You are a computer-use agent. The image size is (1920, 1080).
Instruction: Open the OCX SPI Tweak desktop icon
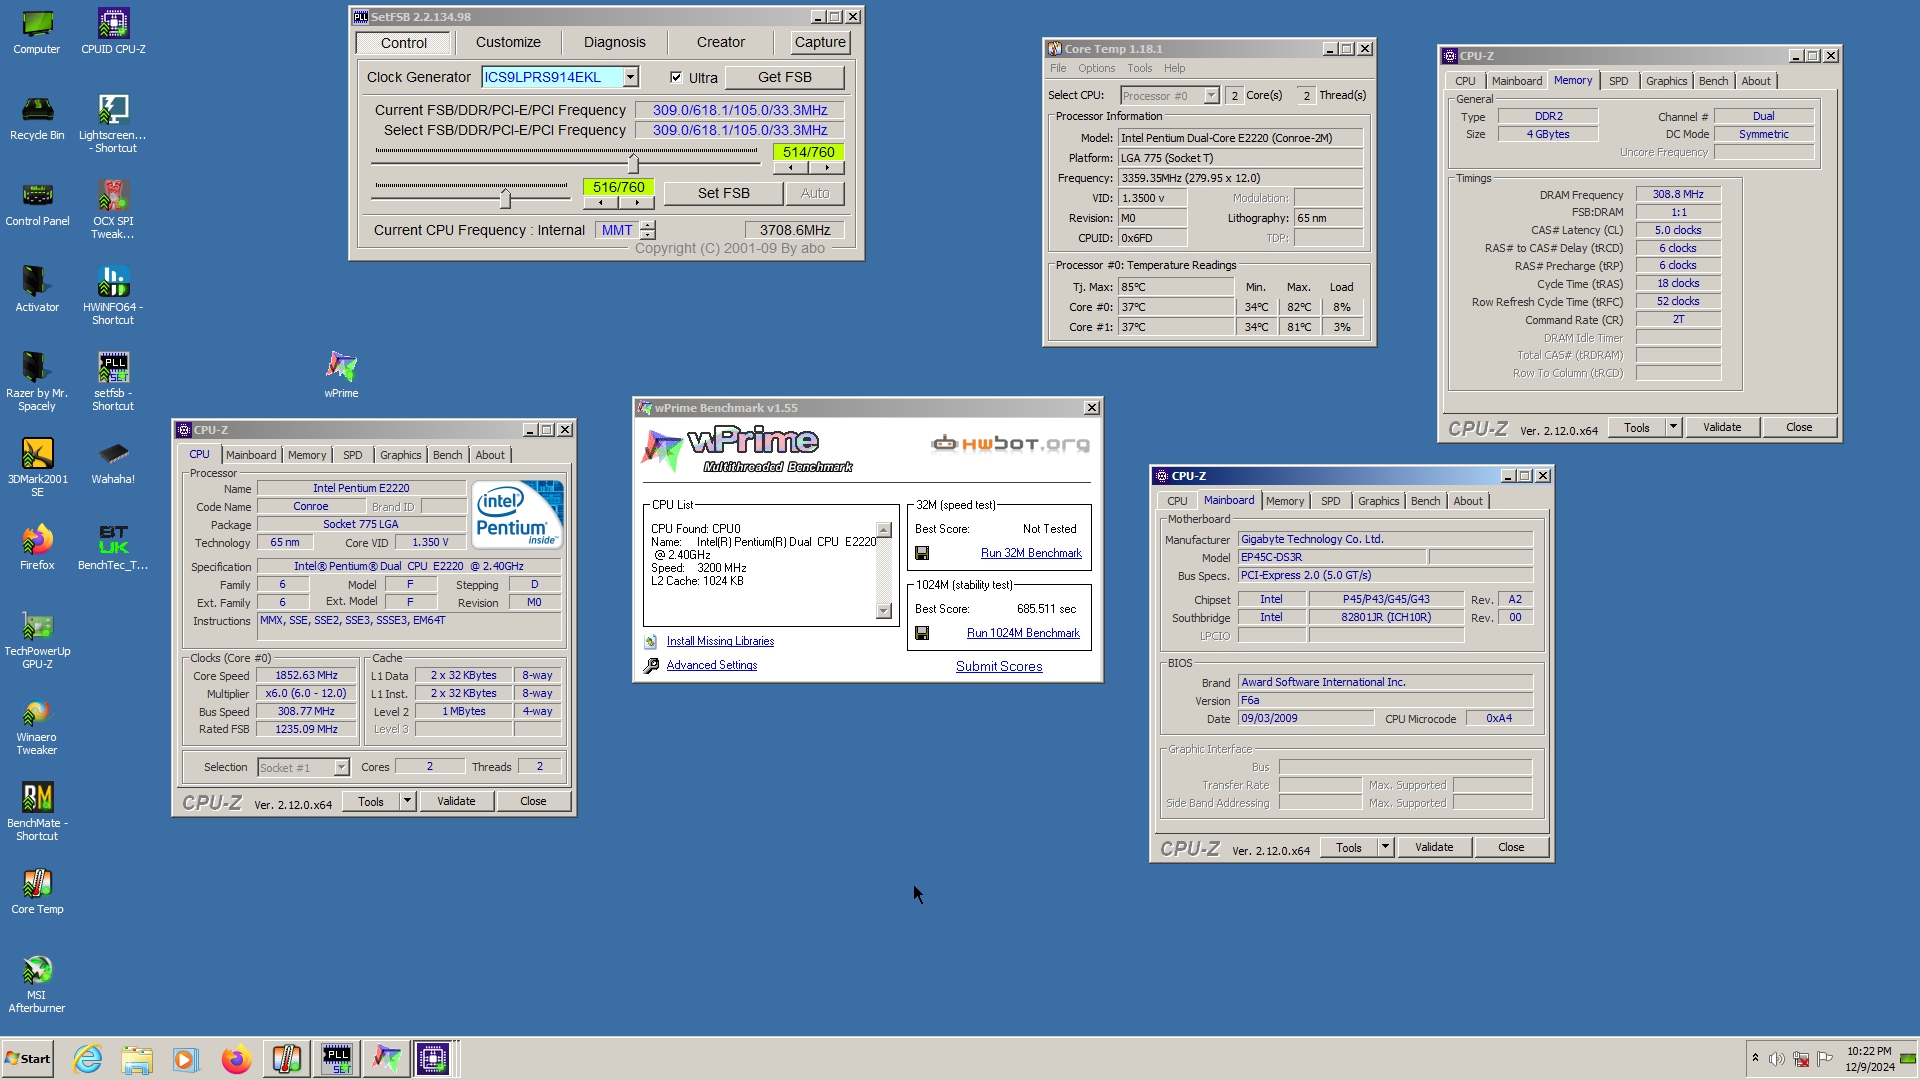(x=113, y=209)
